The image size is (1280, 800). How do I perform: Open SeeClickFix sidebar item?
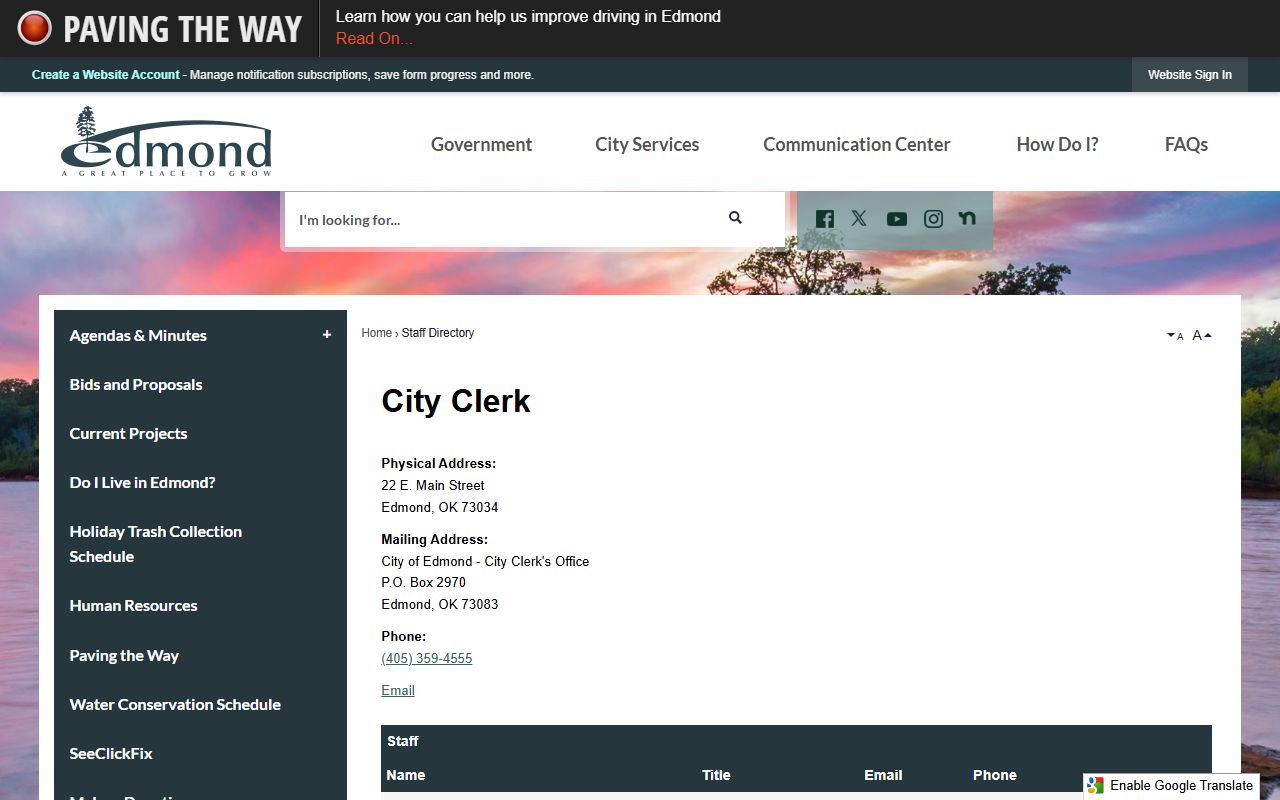(111, 753)
